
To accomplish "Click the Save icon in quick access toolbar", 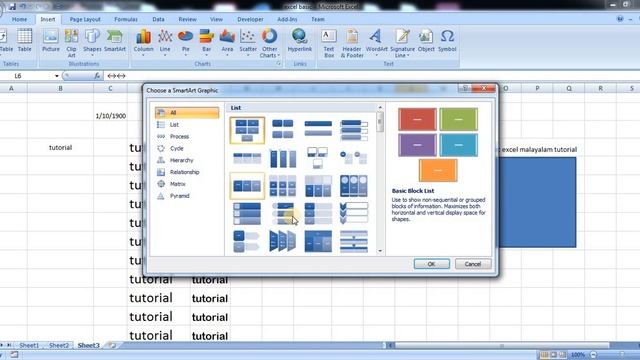I will [12, 7].
